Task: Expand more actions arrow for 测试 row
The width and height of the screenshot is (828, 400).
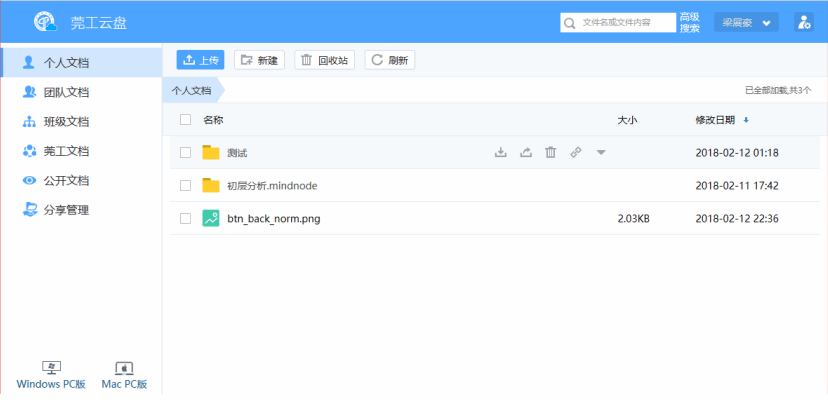Action: point(601,153)
